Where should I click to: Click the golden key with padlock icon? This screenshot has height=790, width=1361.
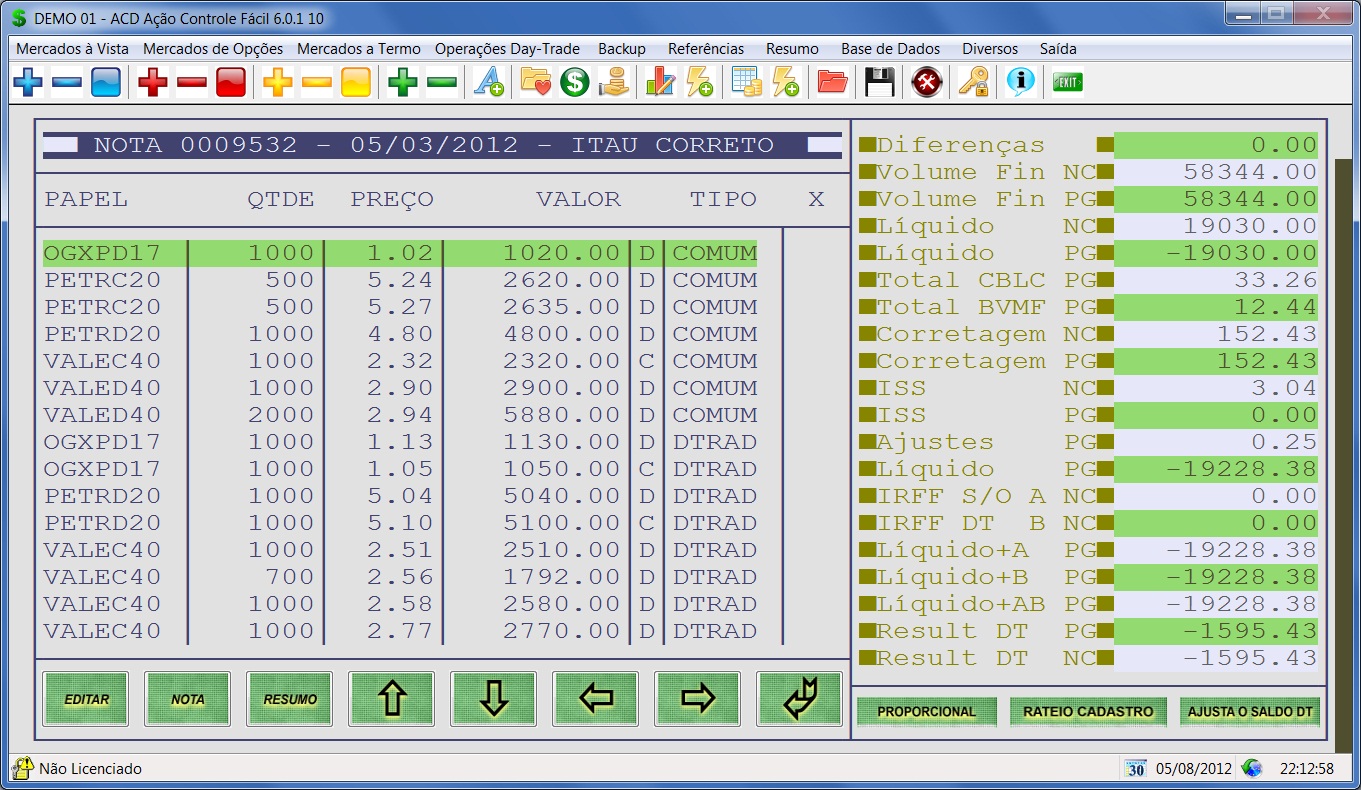973,83
